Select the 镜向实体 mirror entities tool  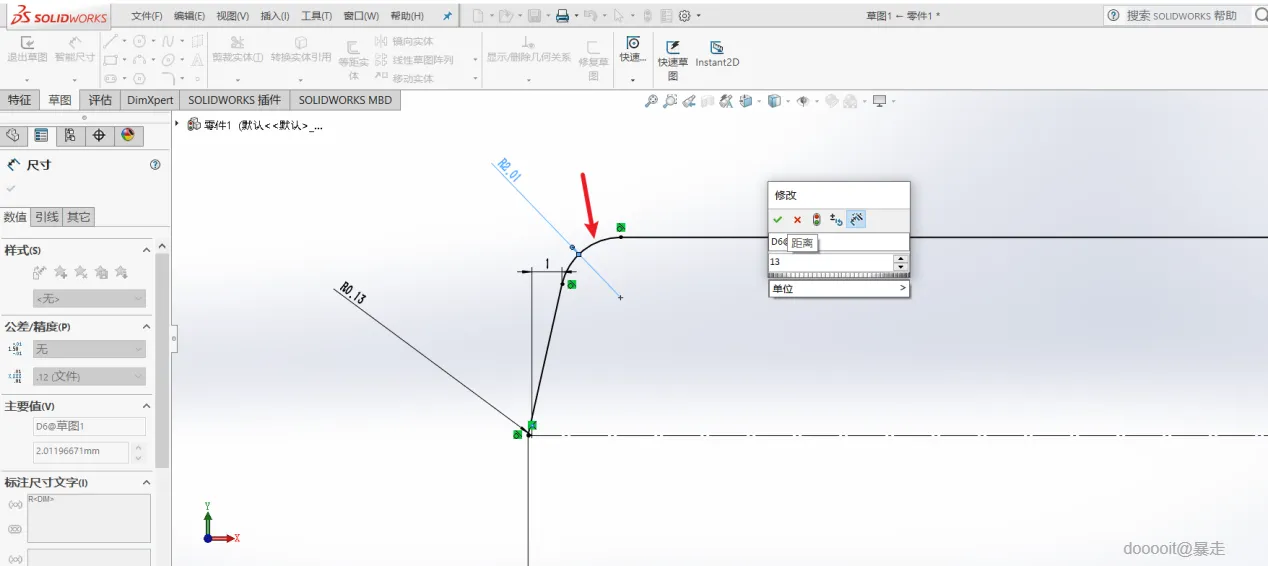coord(405,41)
